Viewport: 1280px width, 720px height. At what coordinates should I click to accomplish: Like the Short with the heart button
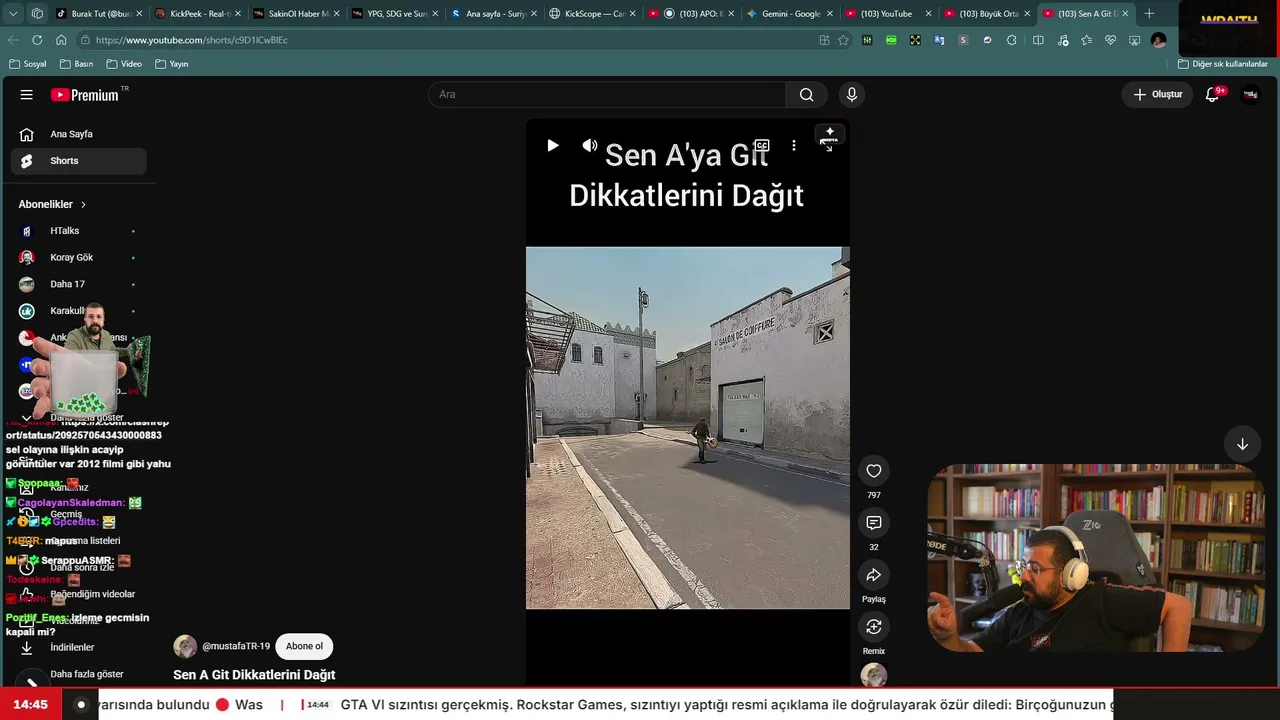[x=874, y=471]
